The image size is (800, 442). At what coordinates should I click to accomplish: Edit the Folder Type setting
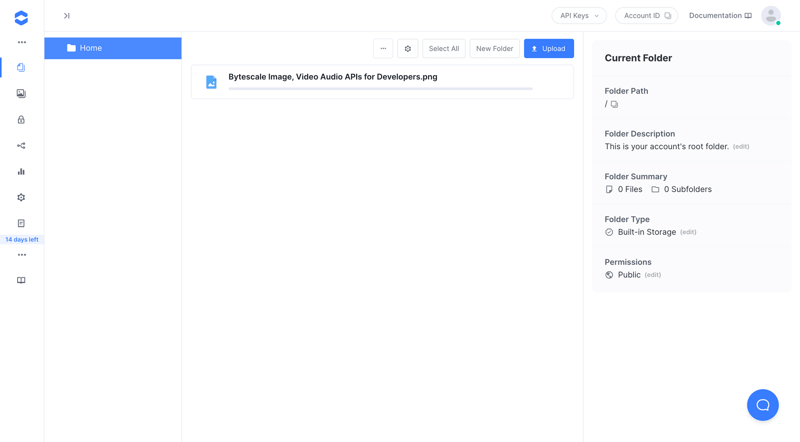(x=688, y=232)
